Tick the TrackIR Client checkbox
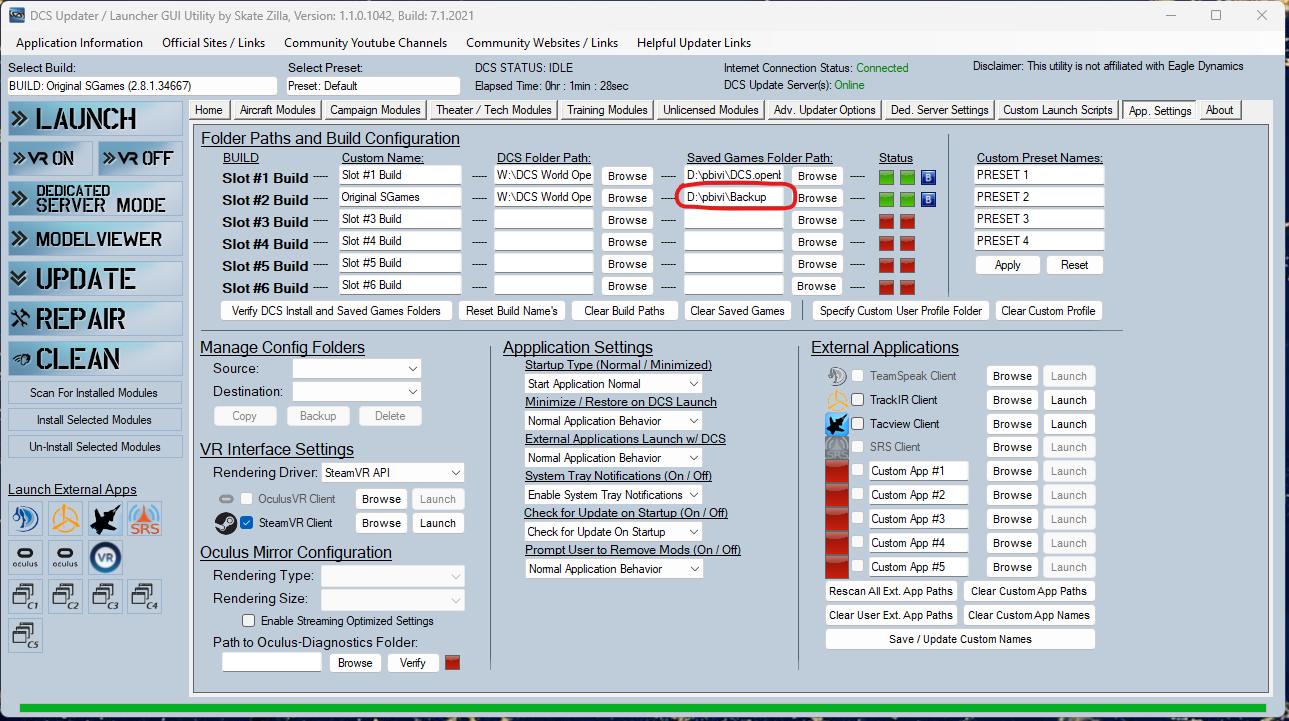 click(857, 399)
